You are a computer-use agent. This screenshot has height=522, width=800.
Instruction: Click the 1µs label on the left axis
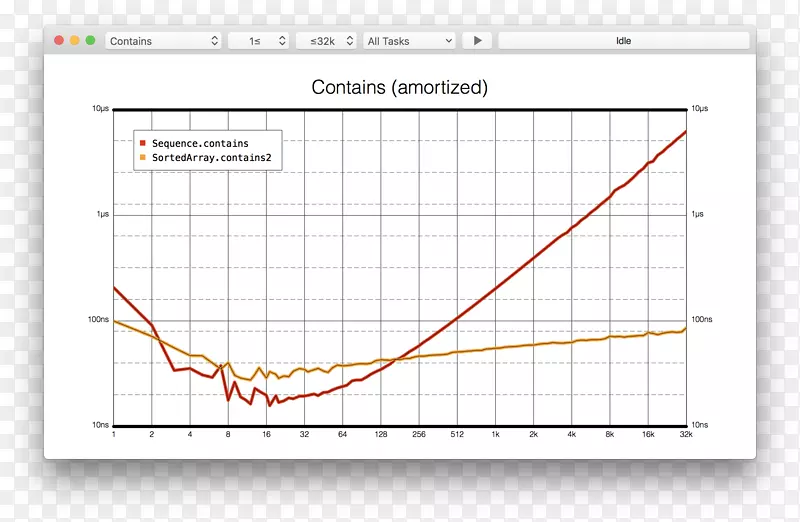click(x=102, y=215)
